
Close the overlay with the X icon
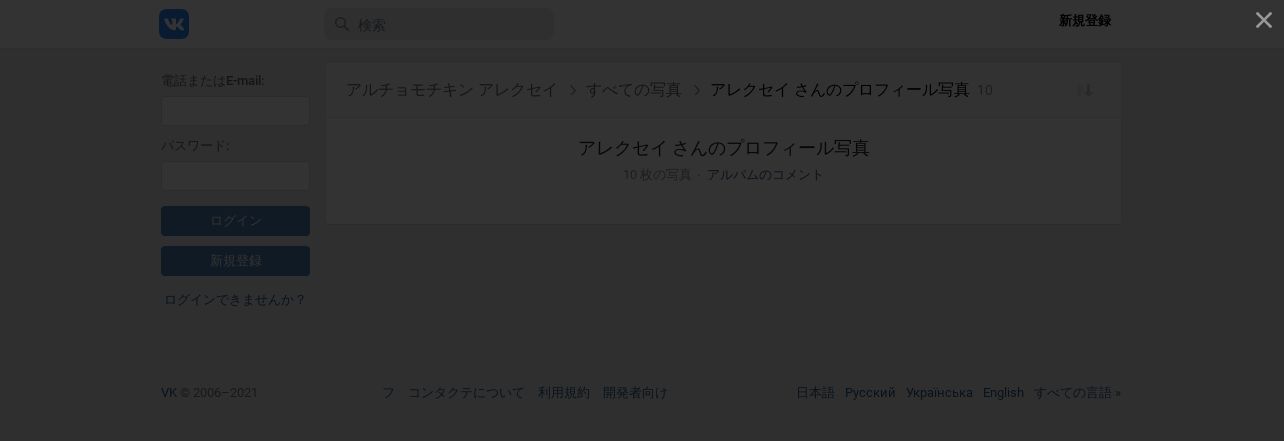click(1264, 20)
